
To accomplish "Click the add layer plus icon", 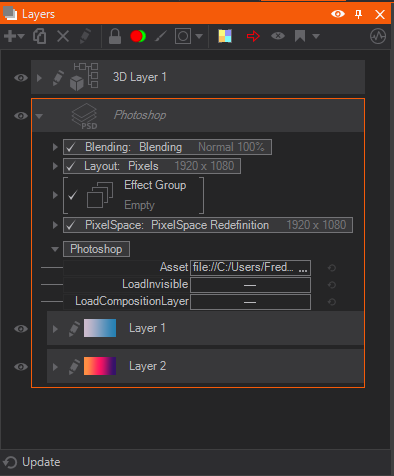I will pyautogui.click(x=10, y=36).
